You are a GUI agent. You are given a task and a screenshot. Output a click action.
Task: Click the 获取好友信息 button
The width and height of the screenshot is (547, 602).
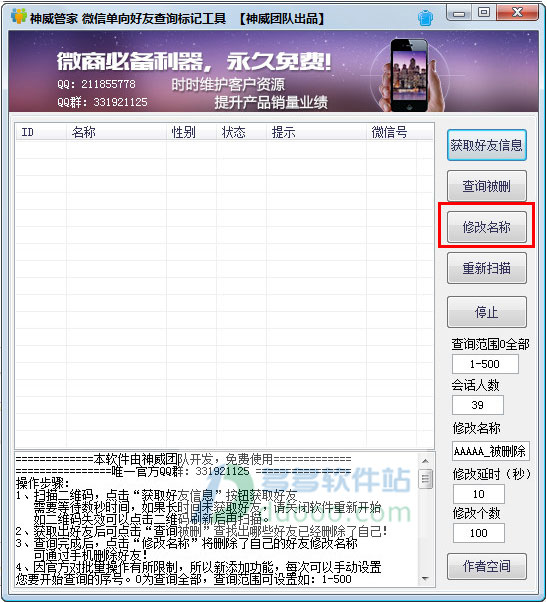(x=486, y=145)
